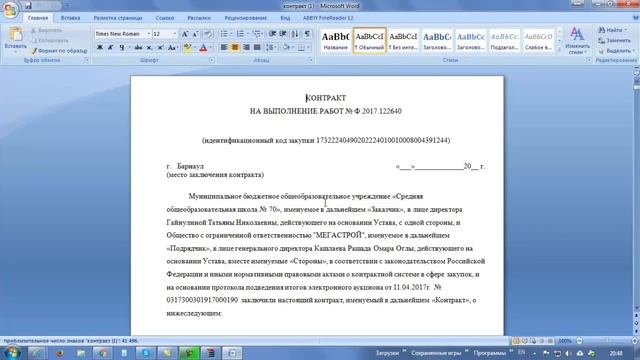The width and height of the screenshot is (640, 360).
Task: Apply strikethrough formatting
Action: click(138, 48)
